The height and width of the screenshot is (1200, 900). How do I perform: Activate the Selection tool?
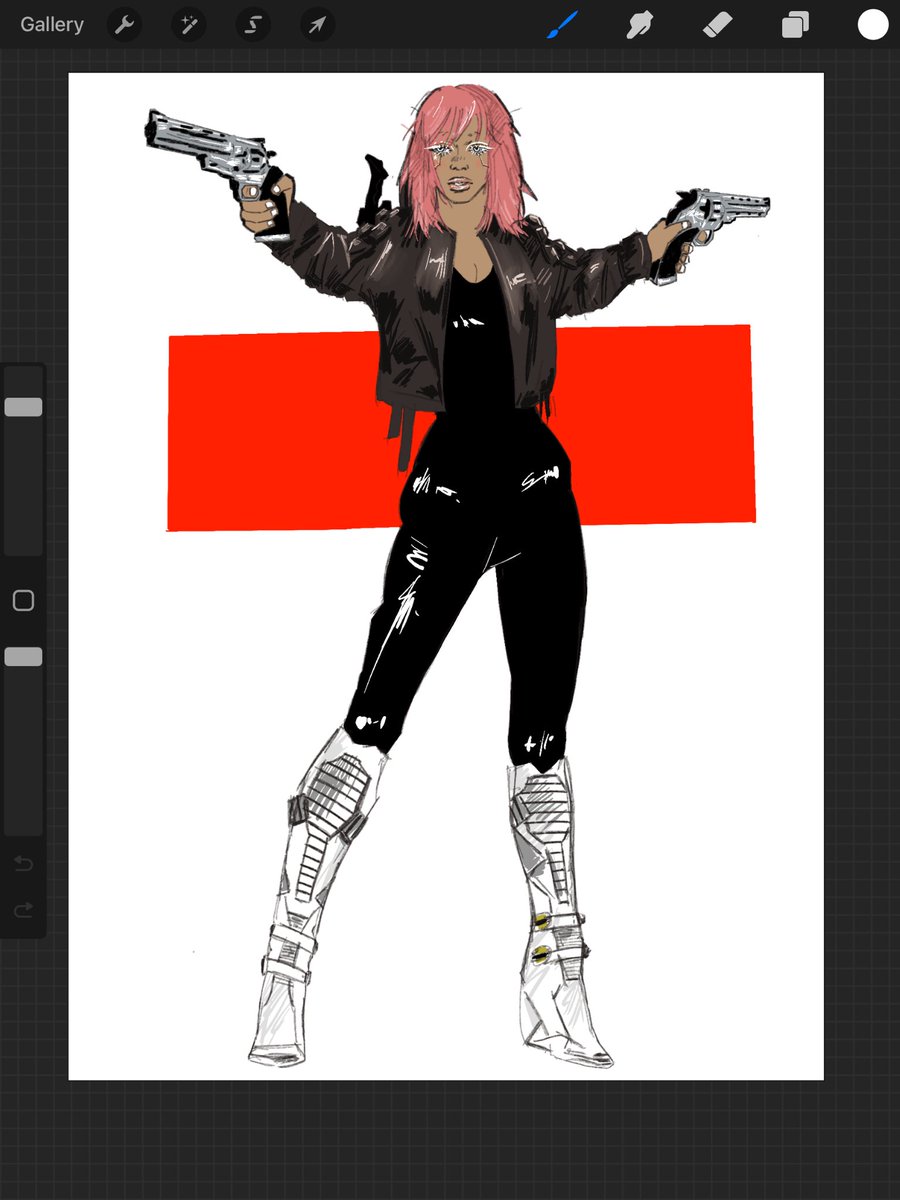click(253, 25)
